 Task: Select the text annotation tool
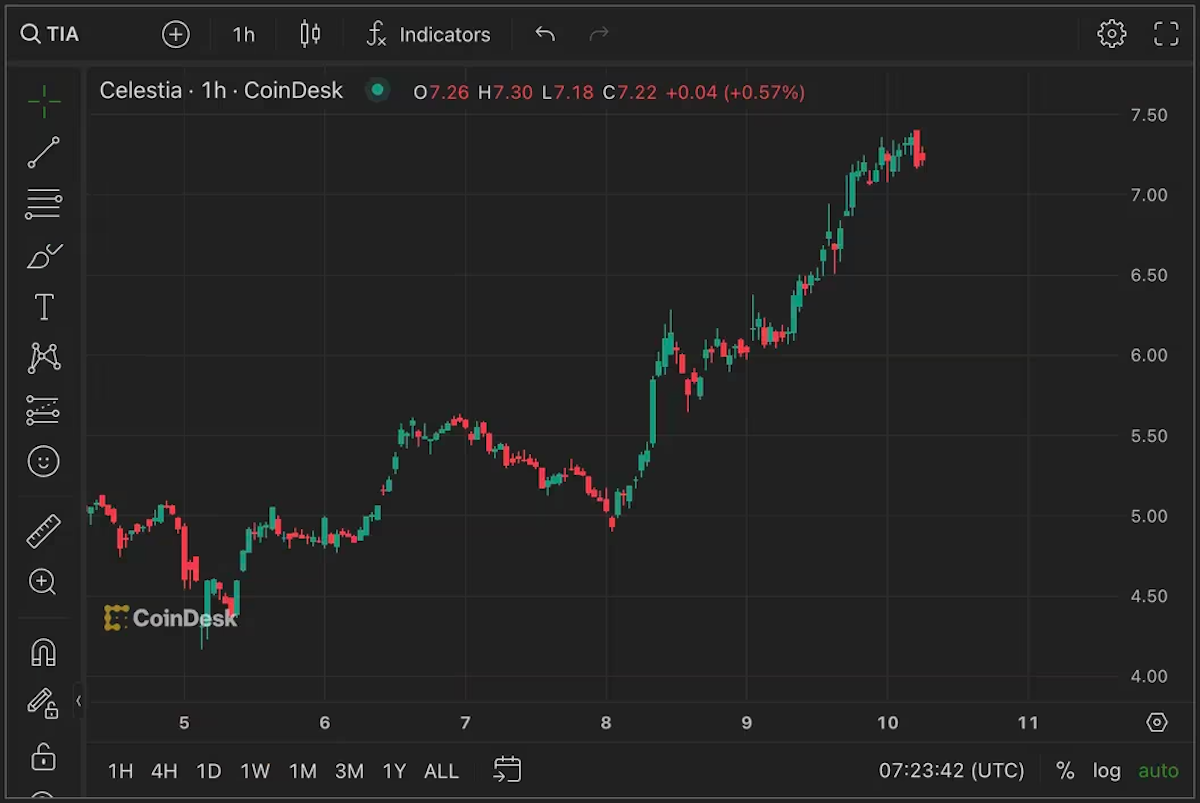43,307
